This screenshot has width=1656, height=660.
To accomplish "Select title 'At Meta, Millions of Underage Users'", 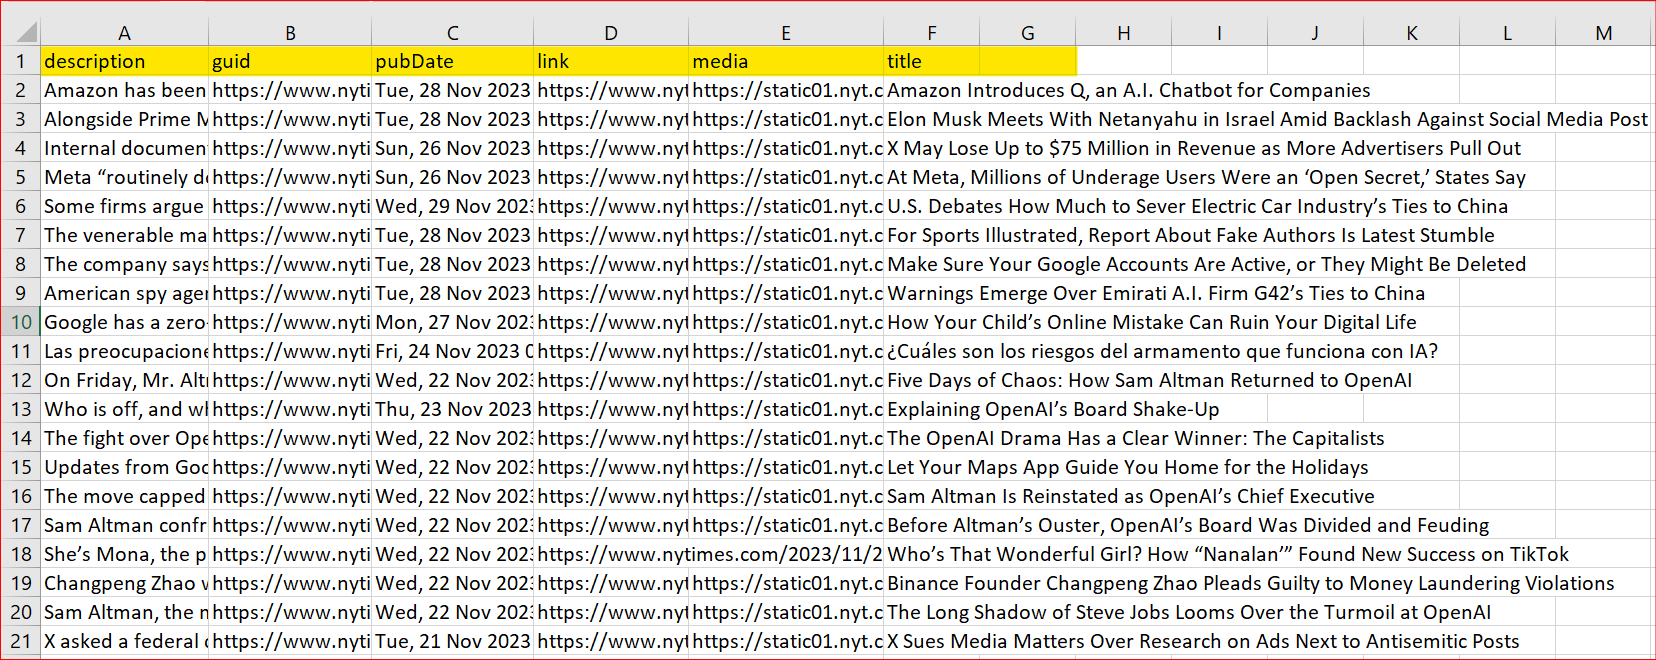I will click(x=1206, y=177).
